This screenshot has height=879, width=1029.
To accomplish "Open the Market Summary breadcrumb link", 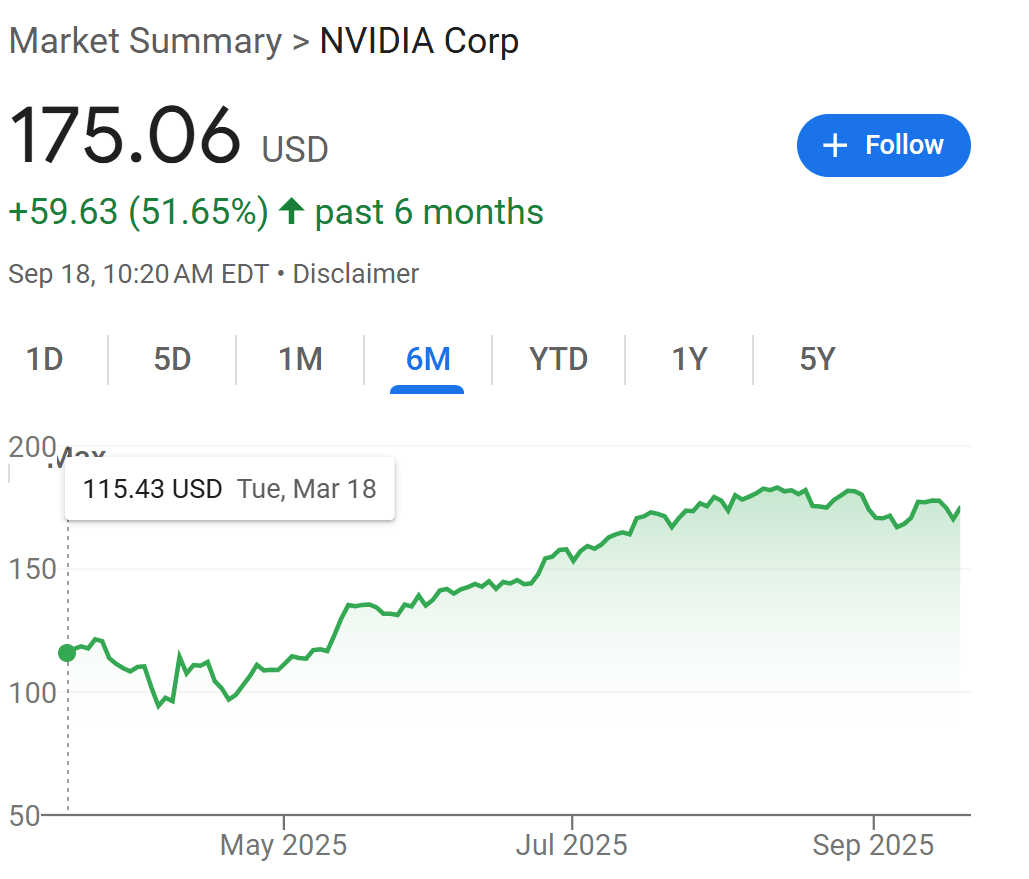I will point(145,41).
